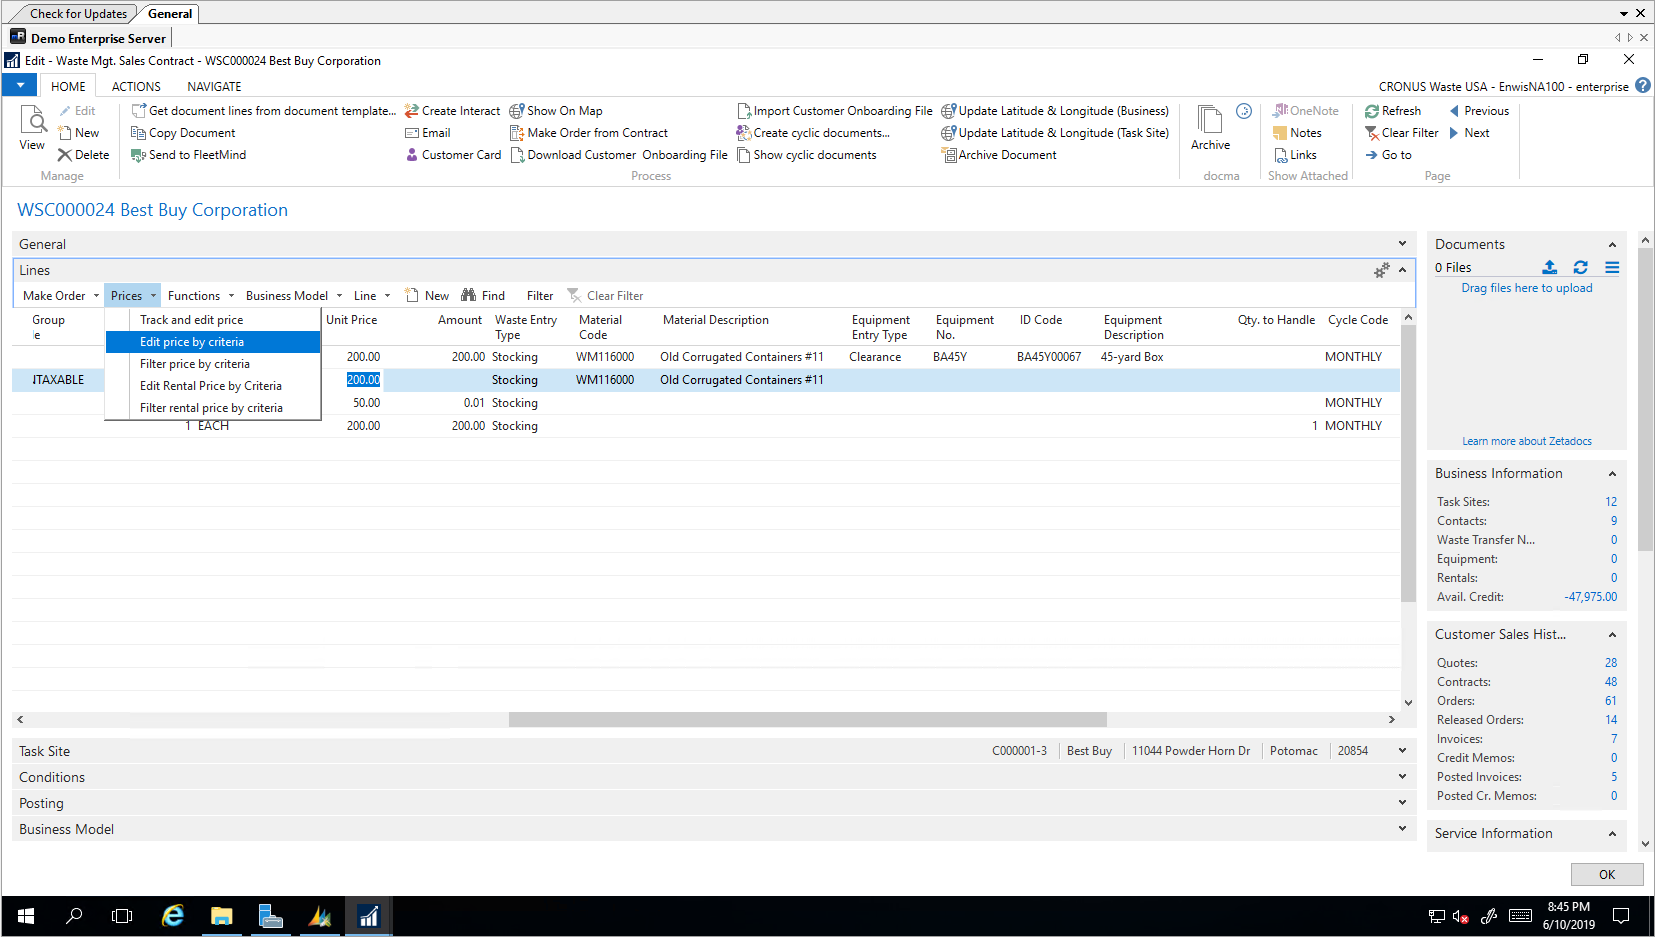Collapse the Business Information panel
Screen dimensions: 1655x937
[x=1612, y=474]
